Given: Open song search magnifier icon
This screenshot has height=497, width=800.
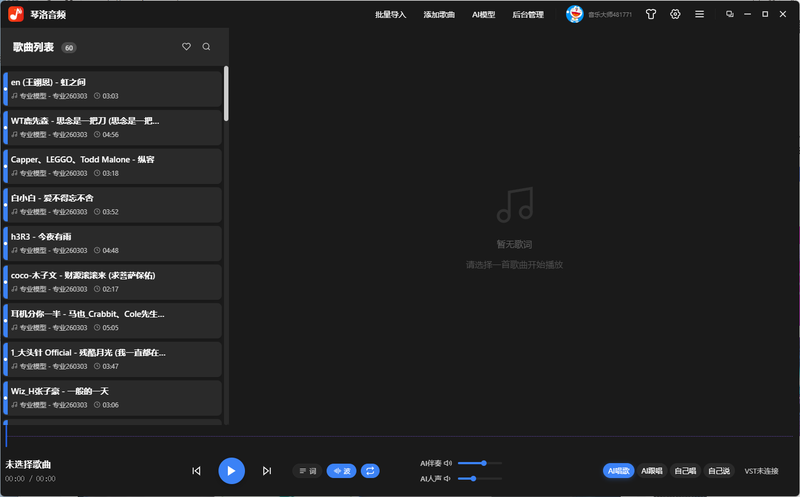Looking at the screenshot, I should click(x=206, y=46).
